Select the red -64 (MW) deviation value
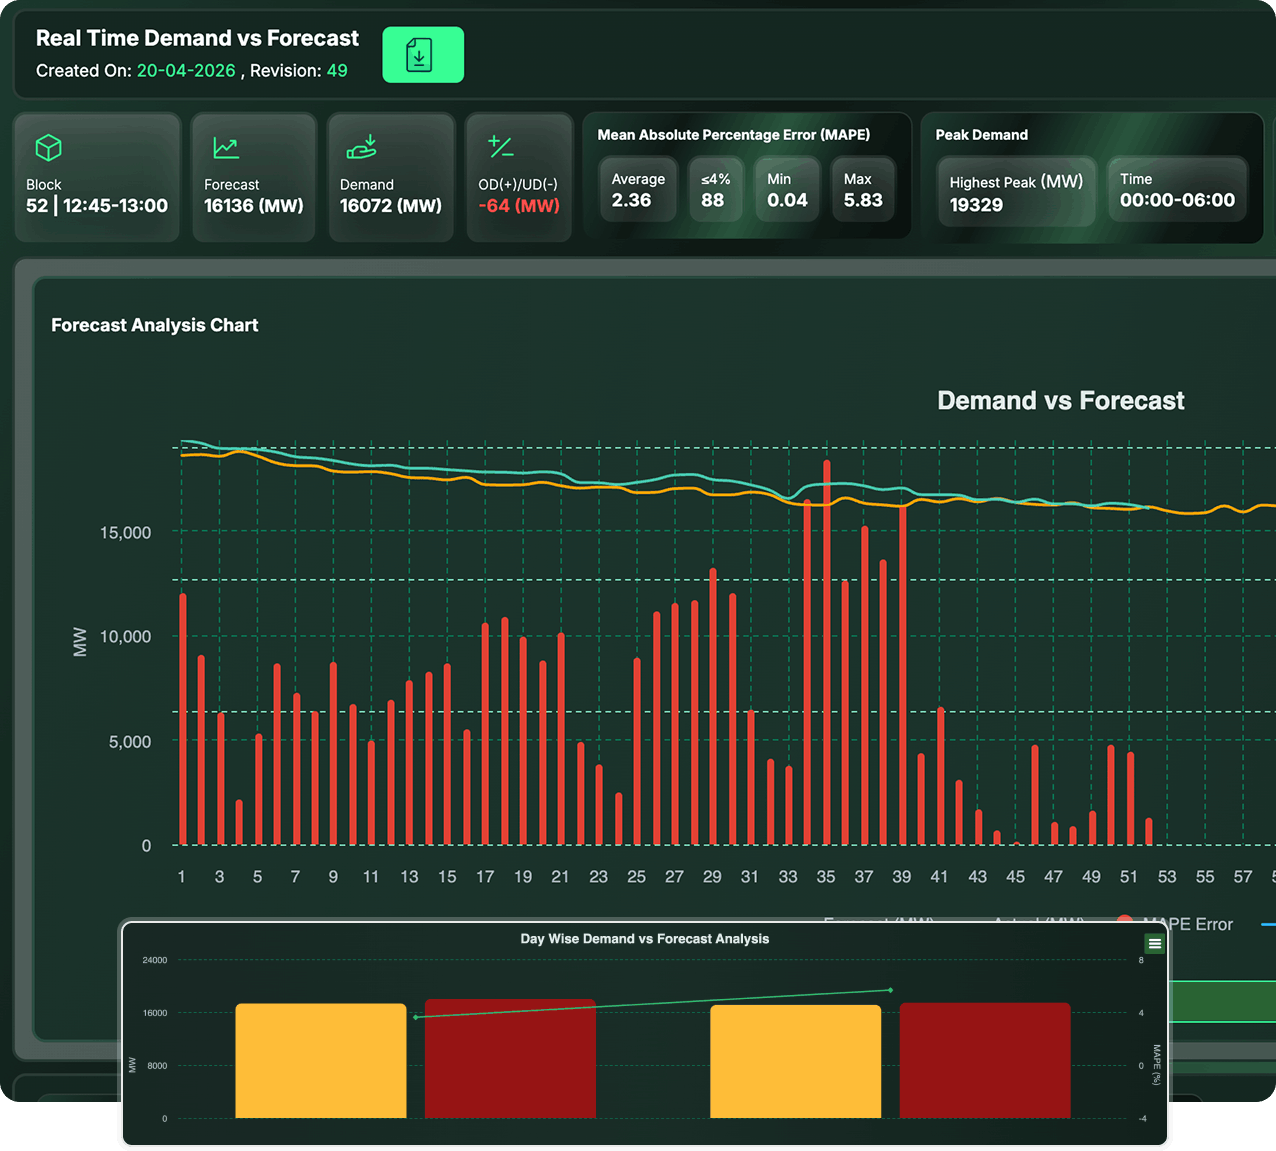Image resolution: width=1276 pixels, height=1151 pixels. click(519, 206)
